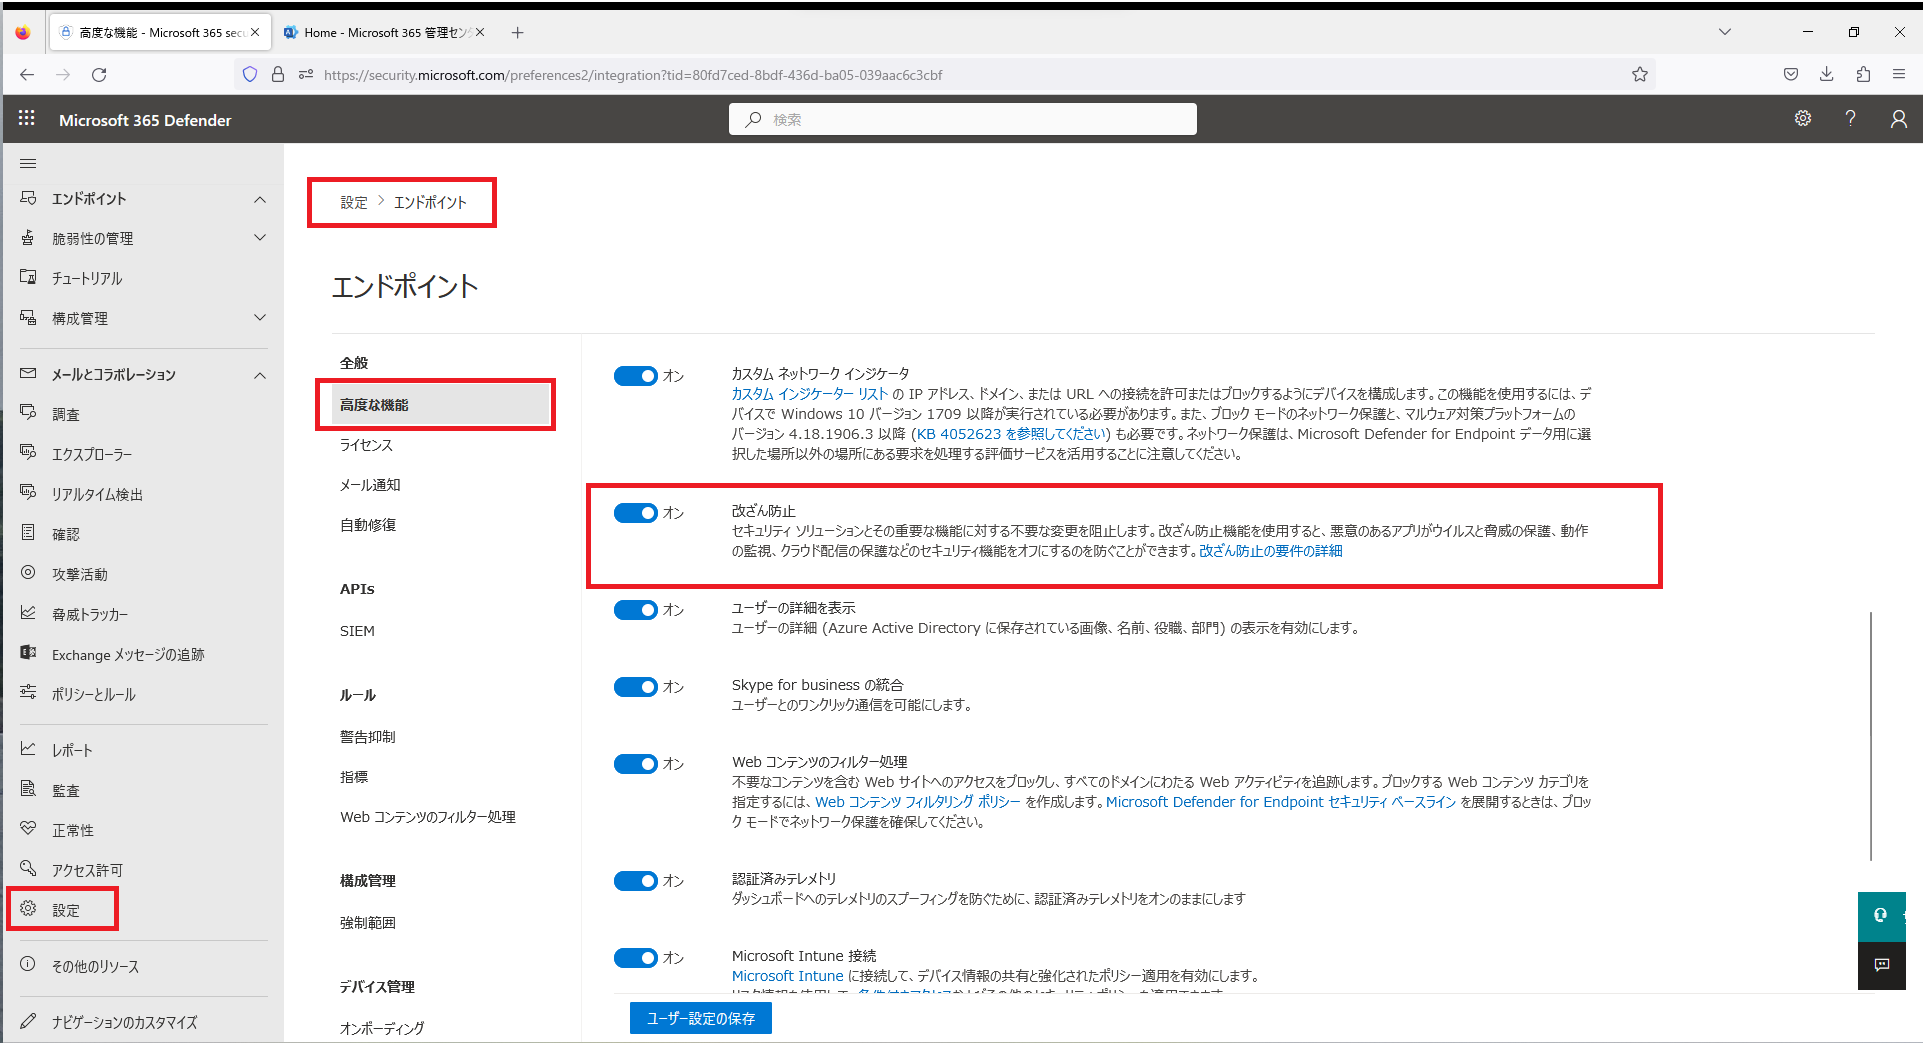Expand the 脆弱性の管理 sidebar chevron

[x=261, y=239]
